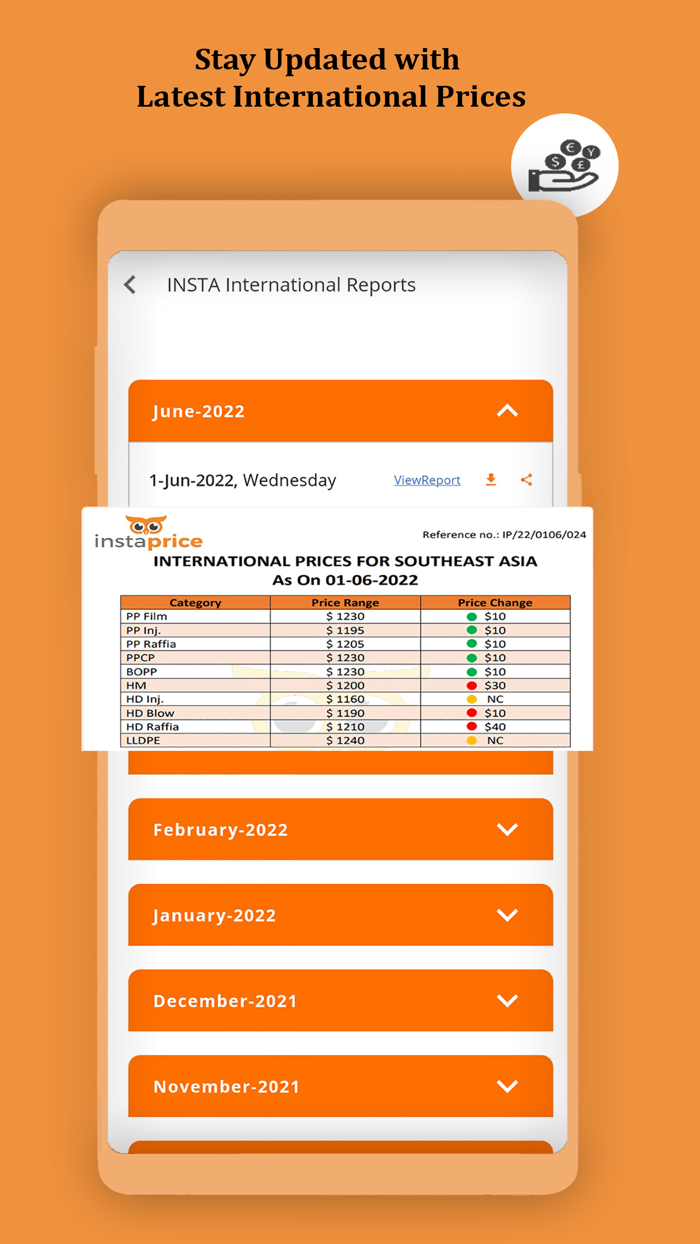Viewport: 700px width, 1244px height.
Task: Expand November-2021 with its chevron
Action: point(508,1087)
